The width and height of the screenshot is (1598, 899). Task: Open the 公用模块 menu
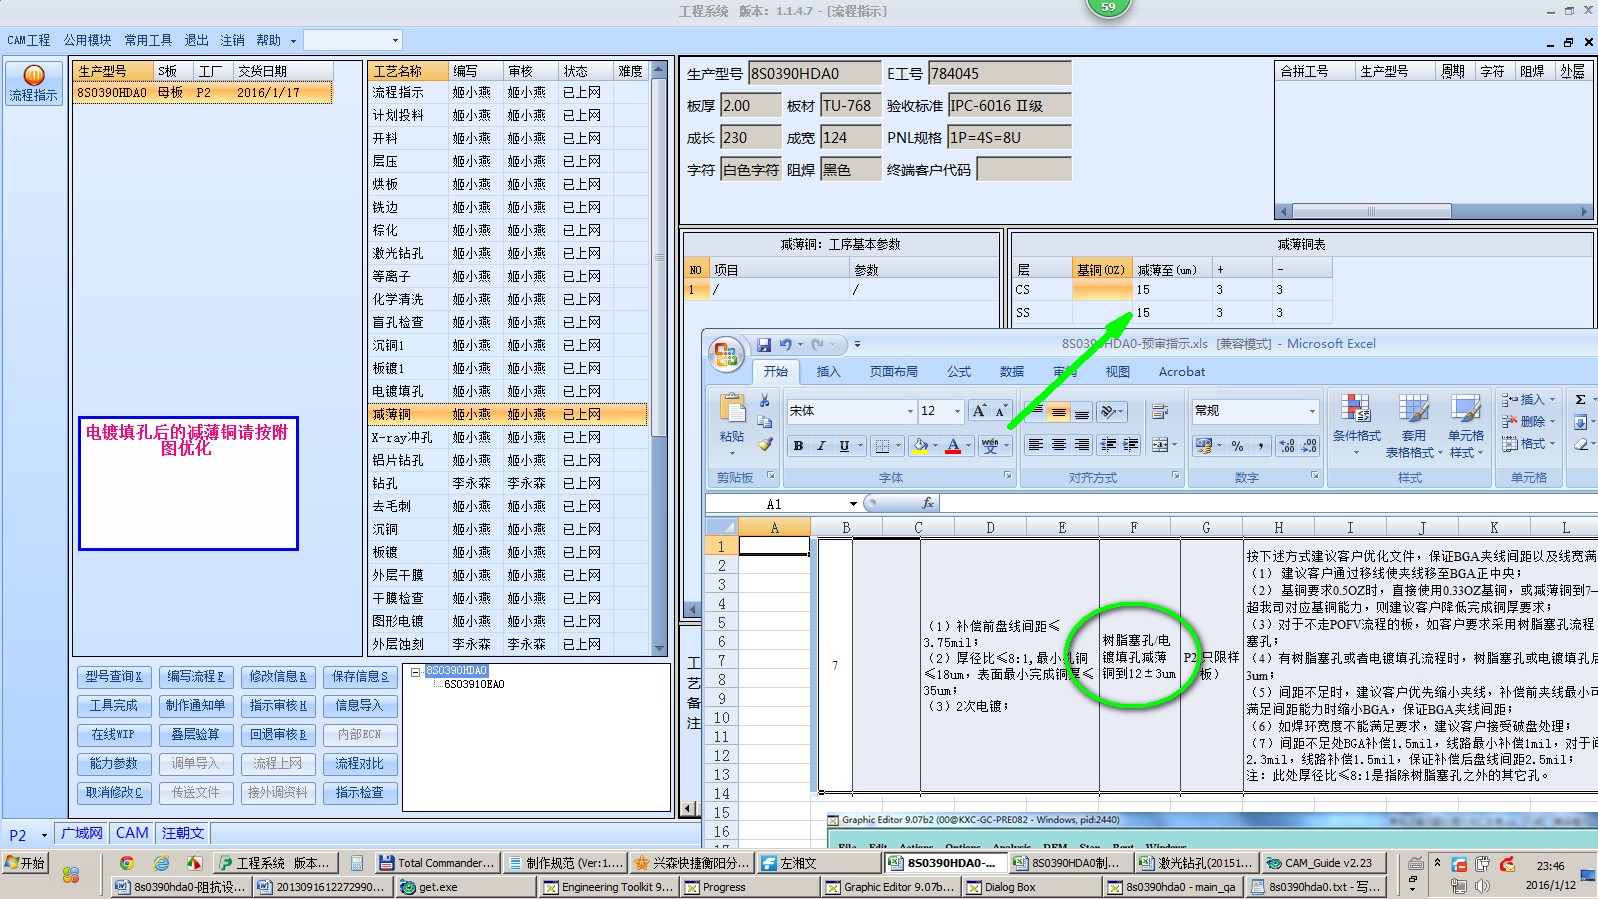pos(88,40)
